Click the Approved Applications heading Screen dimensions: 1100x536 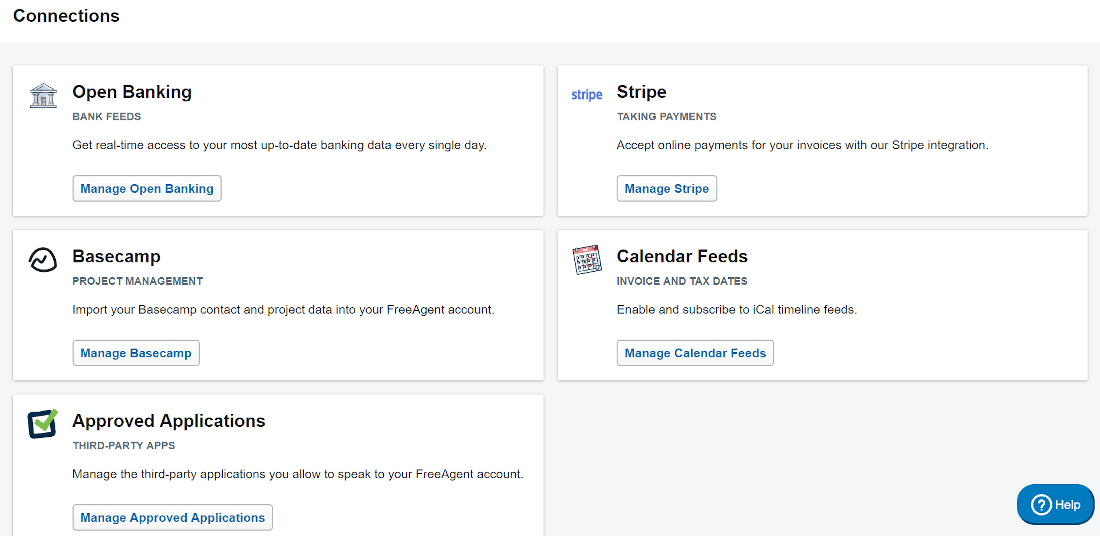click(x=169, y=421)
